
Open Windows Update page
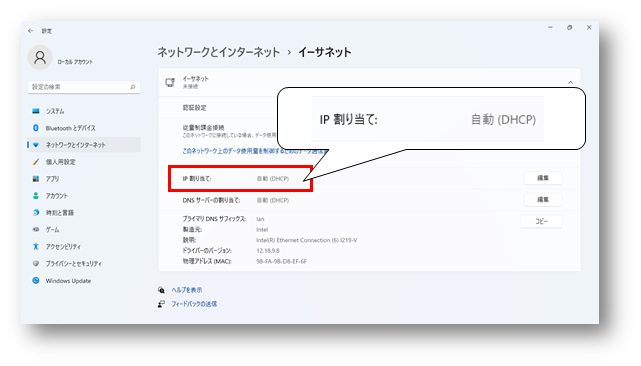tap(84, 281)
